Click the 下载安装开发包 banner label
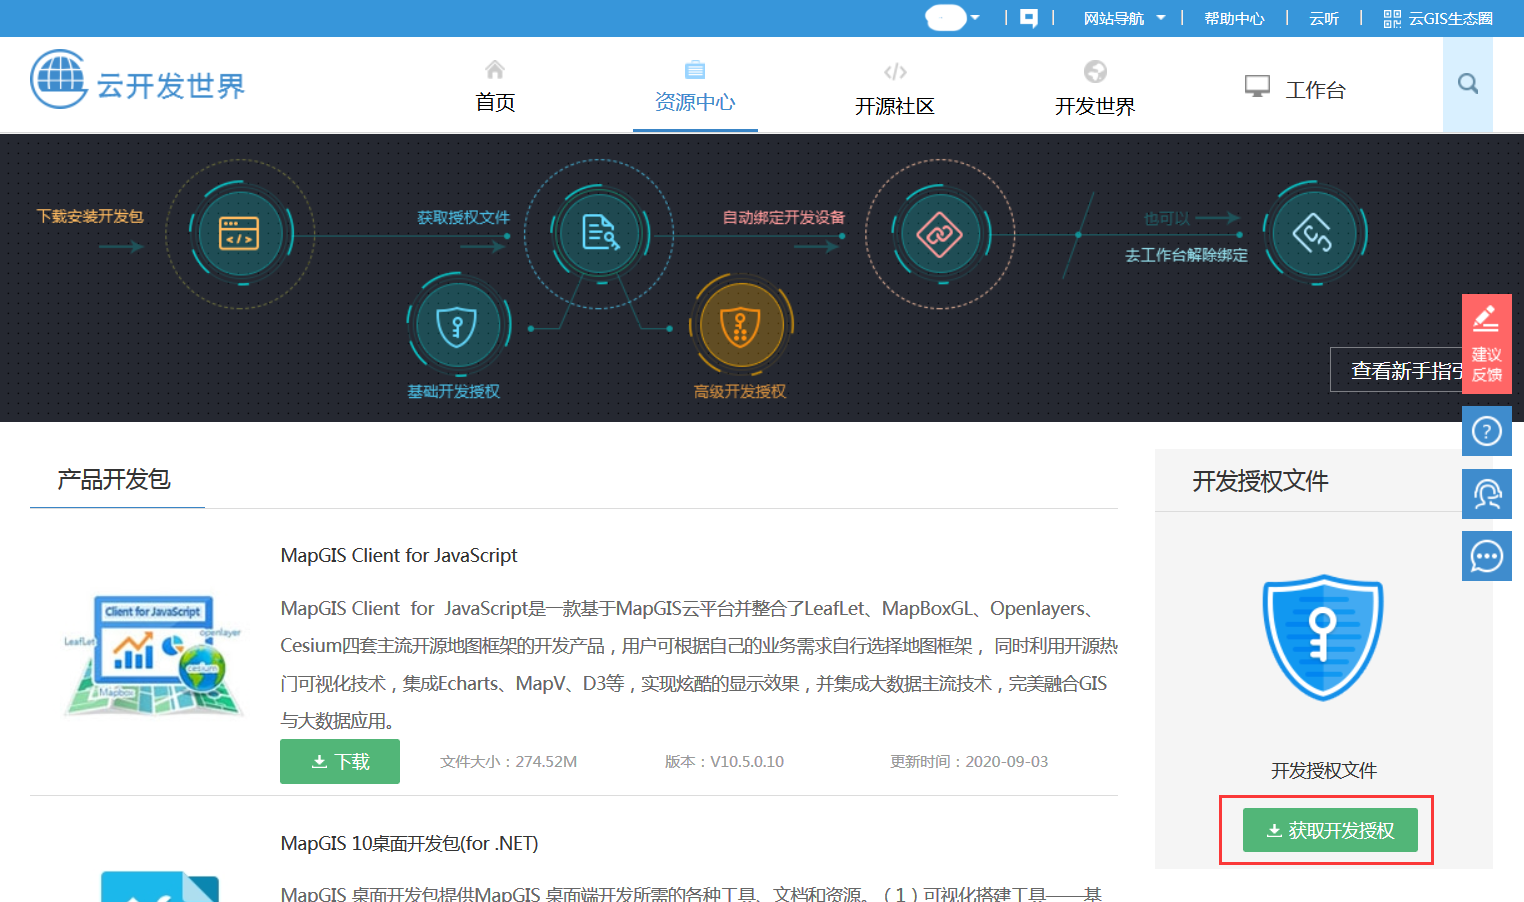 coord(90,216)
